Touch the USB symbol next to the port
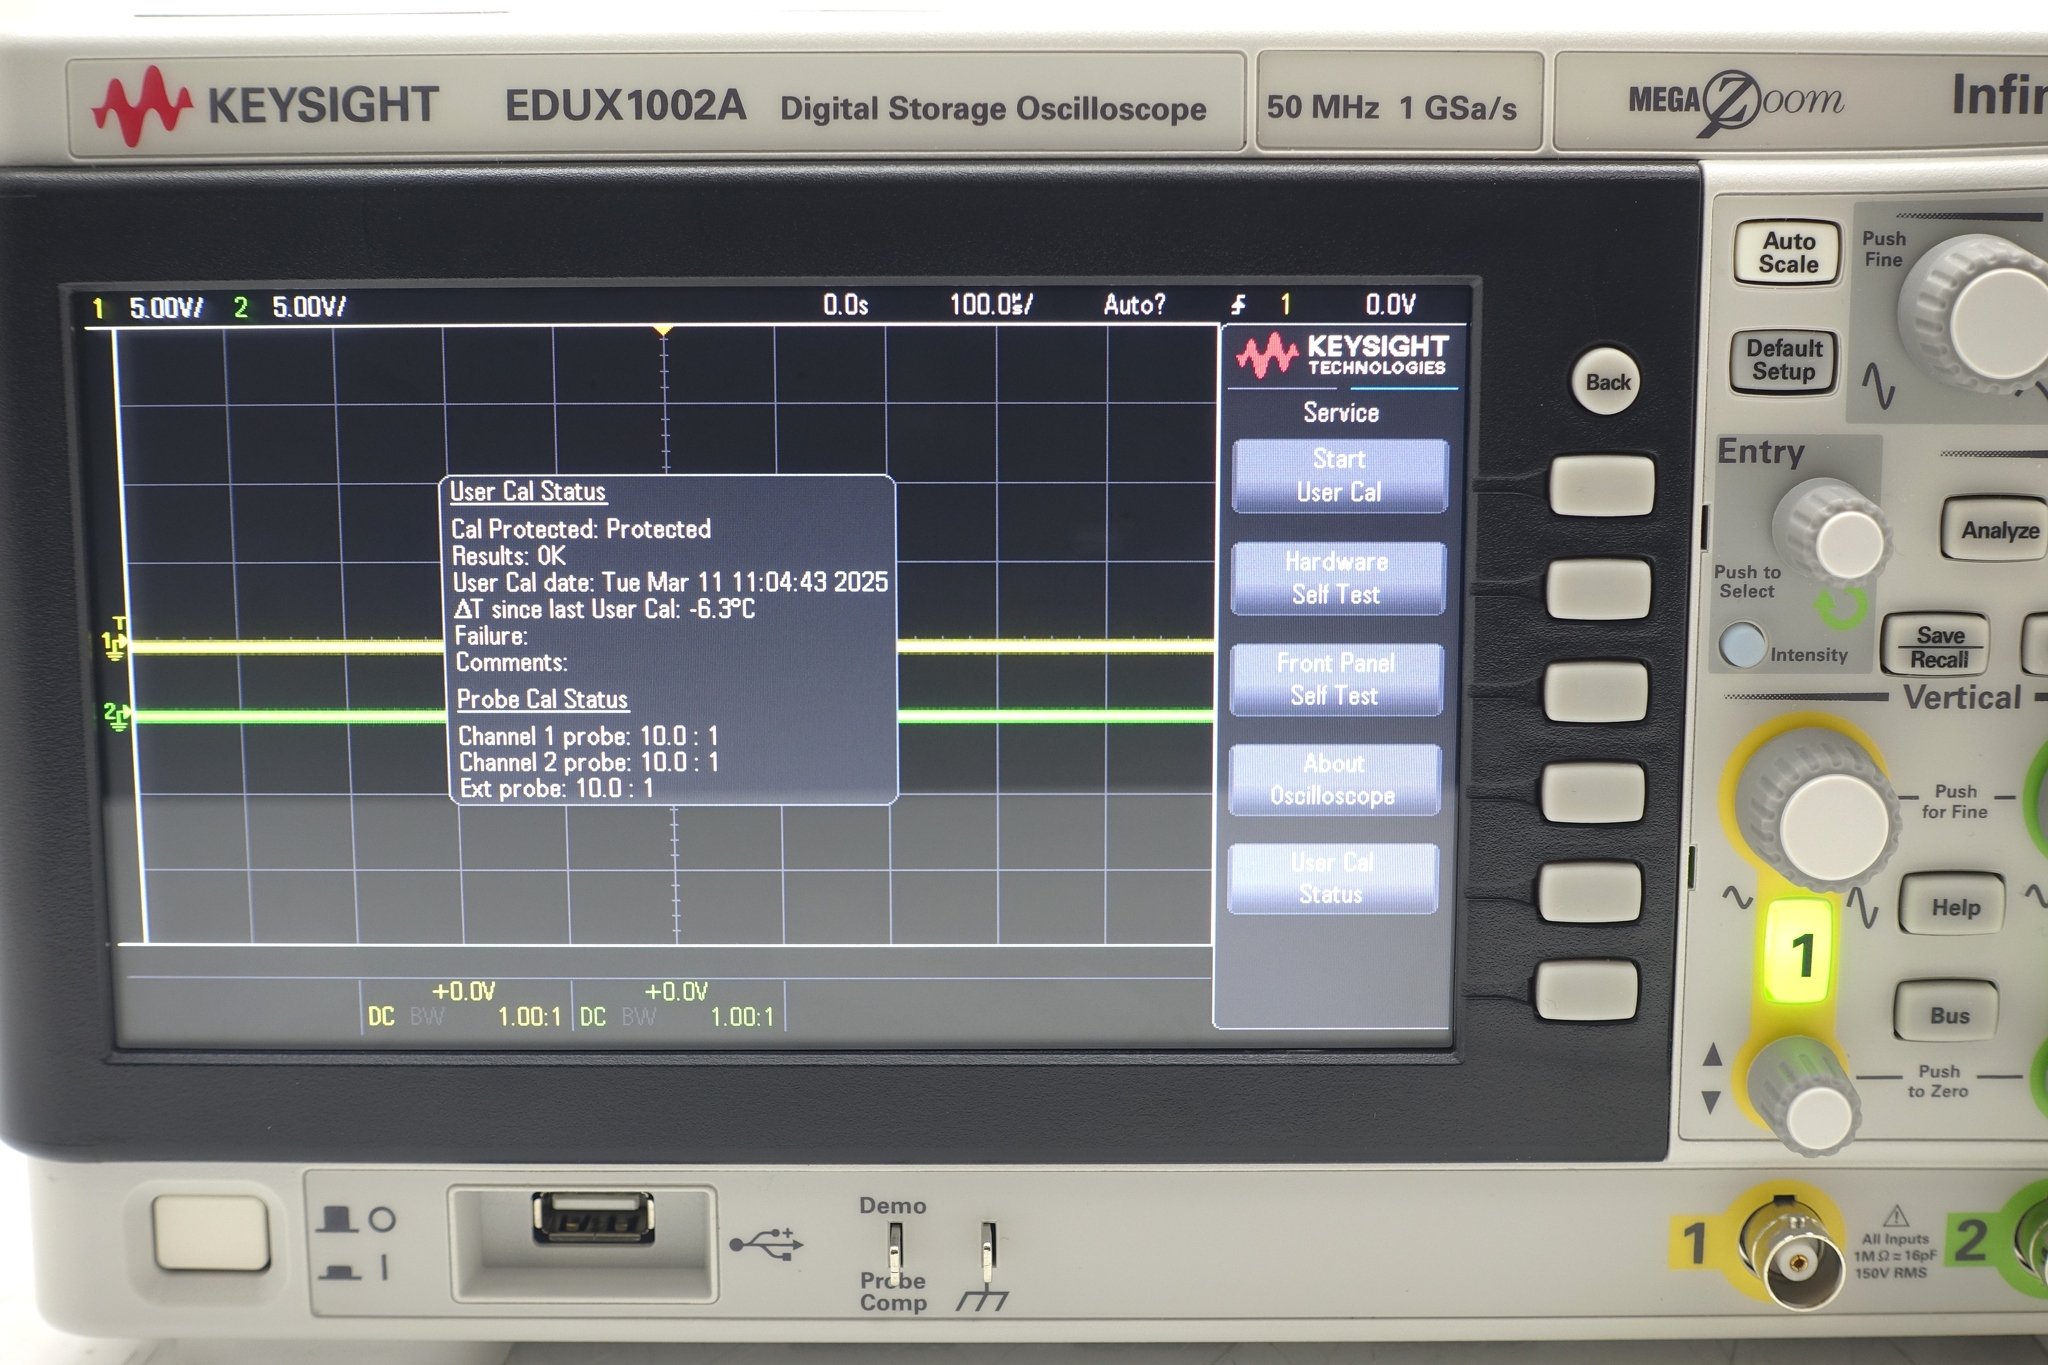 coord(766,1244)
